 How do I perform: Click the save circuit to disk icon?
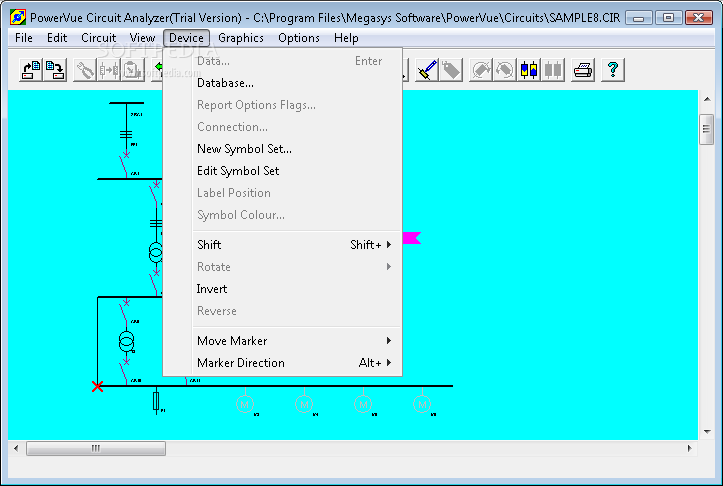[x=55, y=70]
